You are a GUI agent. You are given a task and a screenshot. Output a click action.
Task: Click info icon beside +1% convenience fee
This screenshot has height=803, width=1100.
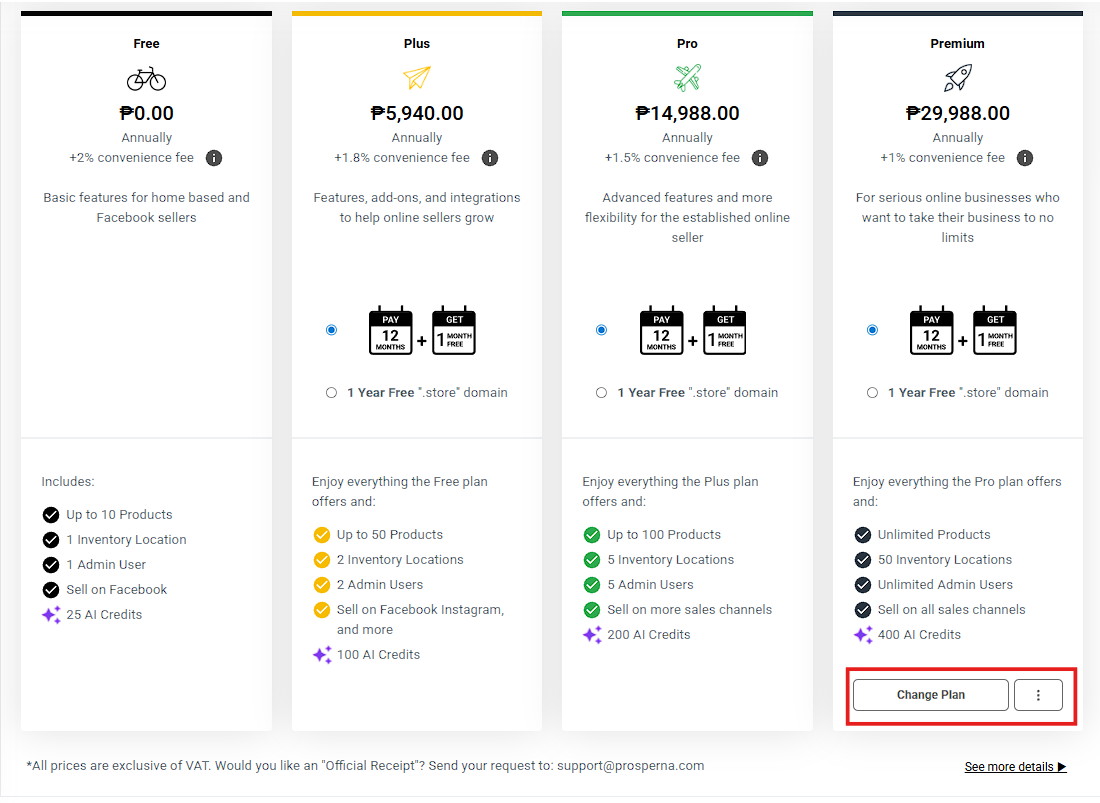tap(1025, 158)
